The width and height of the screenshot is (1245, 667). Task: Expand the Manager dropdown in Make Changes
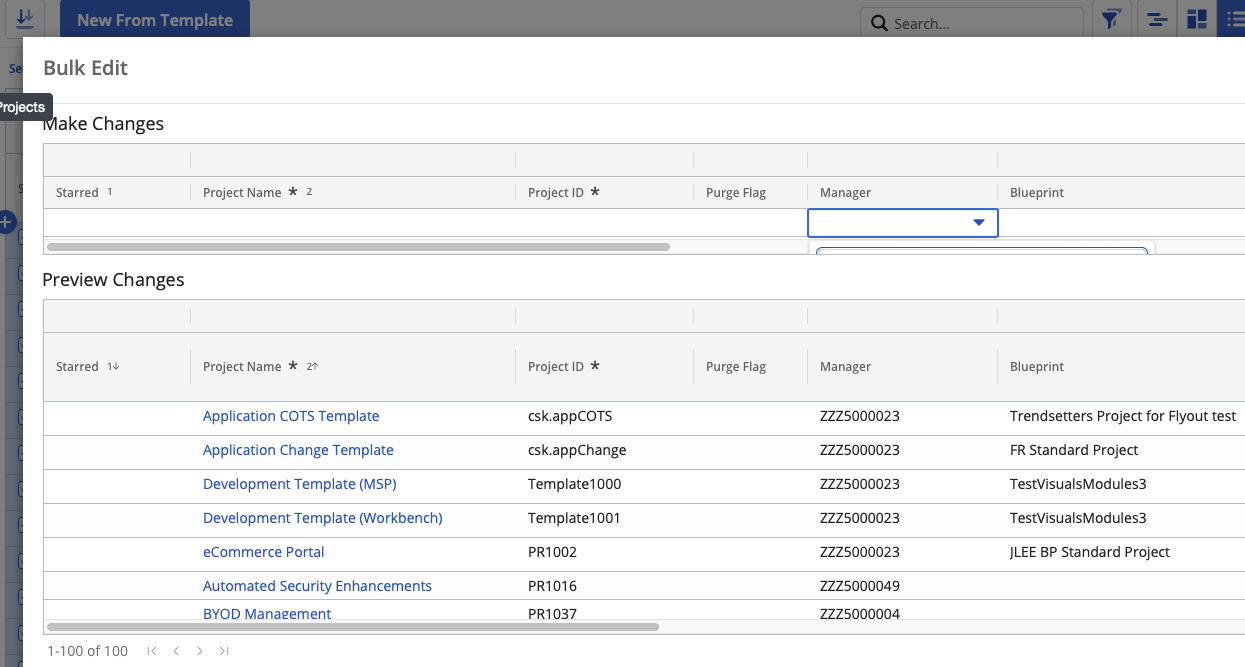click(x=979, y=223)
